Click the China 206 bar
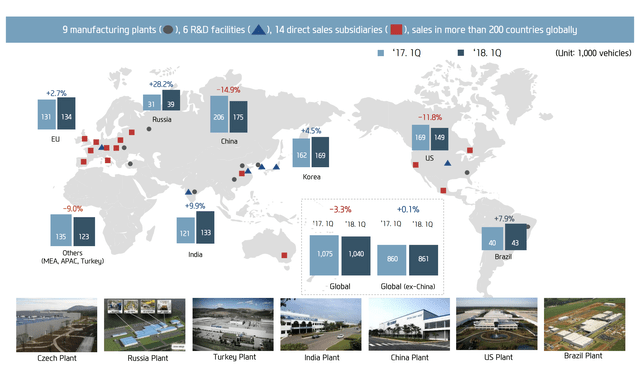Screen dimensions: 640x365 click(219, 114)
